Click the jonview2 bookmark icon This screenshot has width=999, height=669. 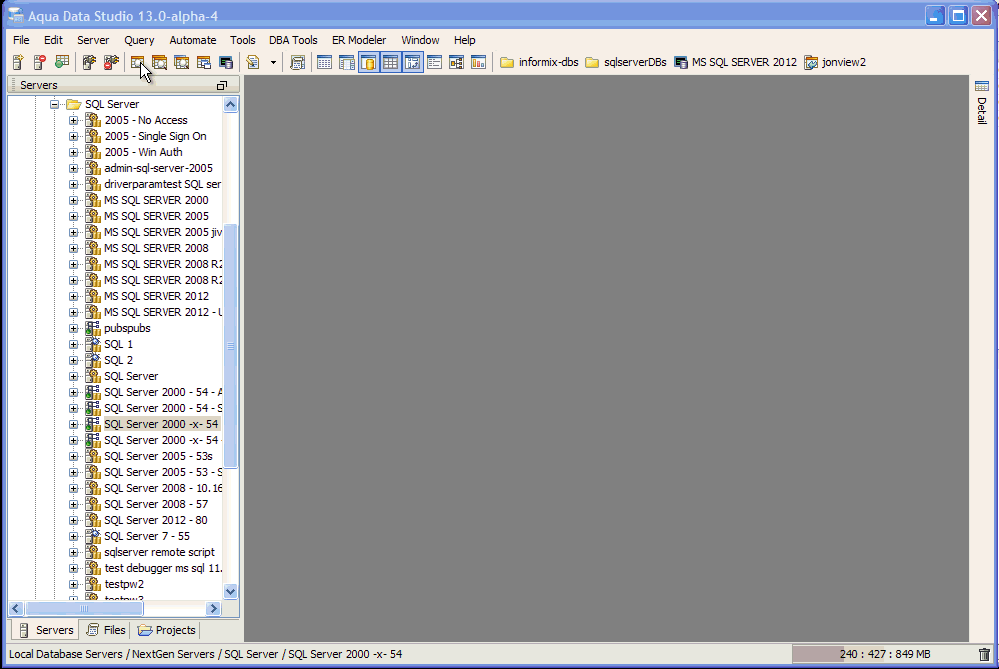tap(811, 62)
